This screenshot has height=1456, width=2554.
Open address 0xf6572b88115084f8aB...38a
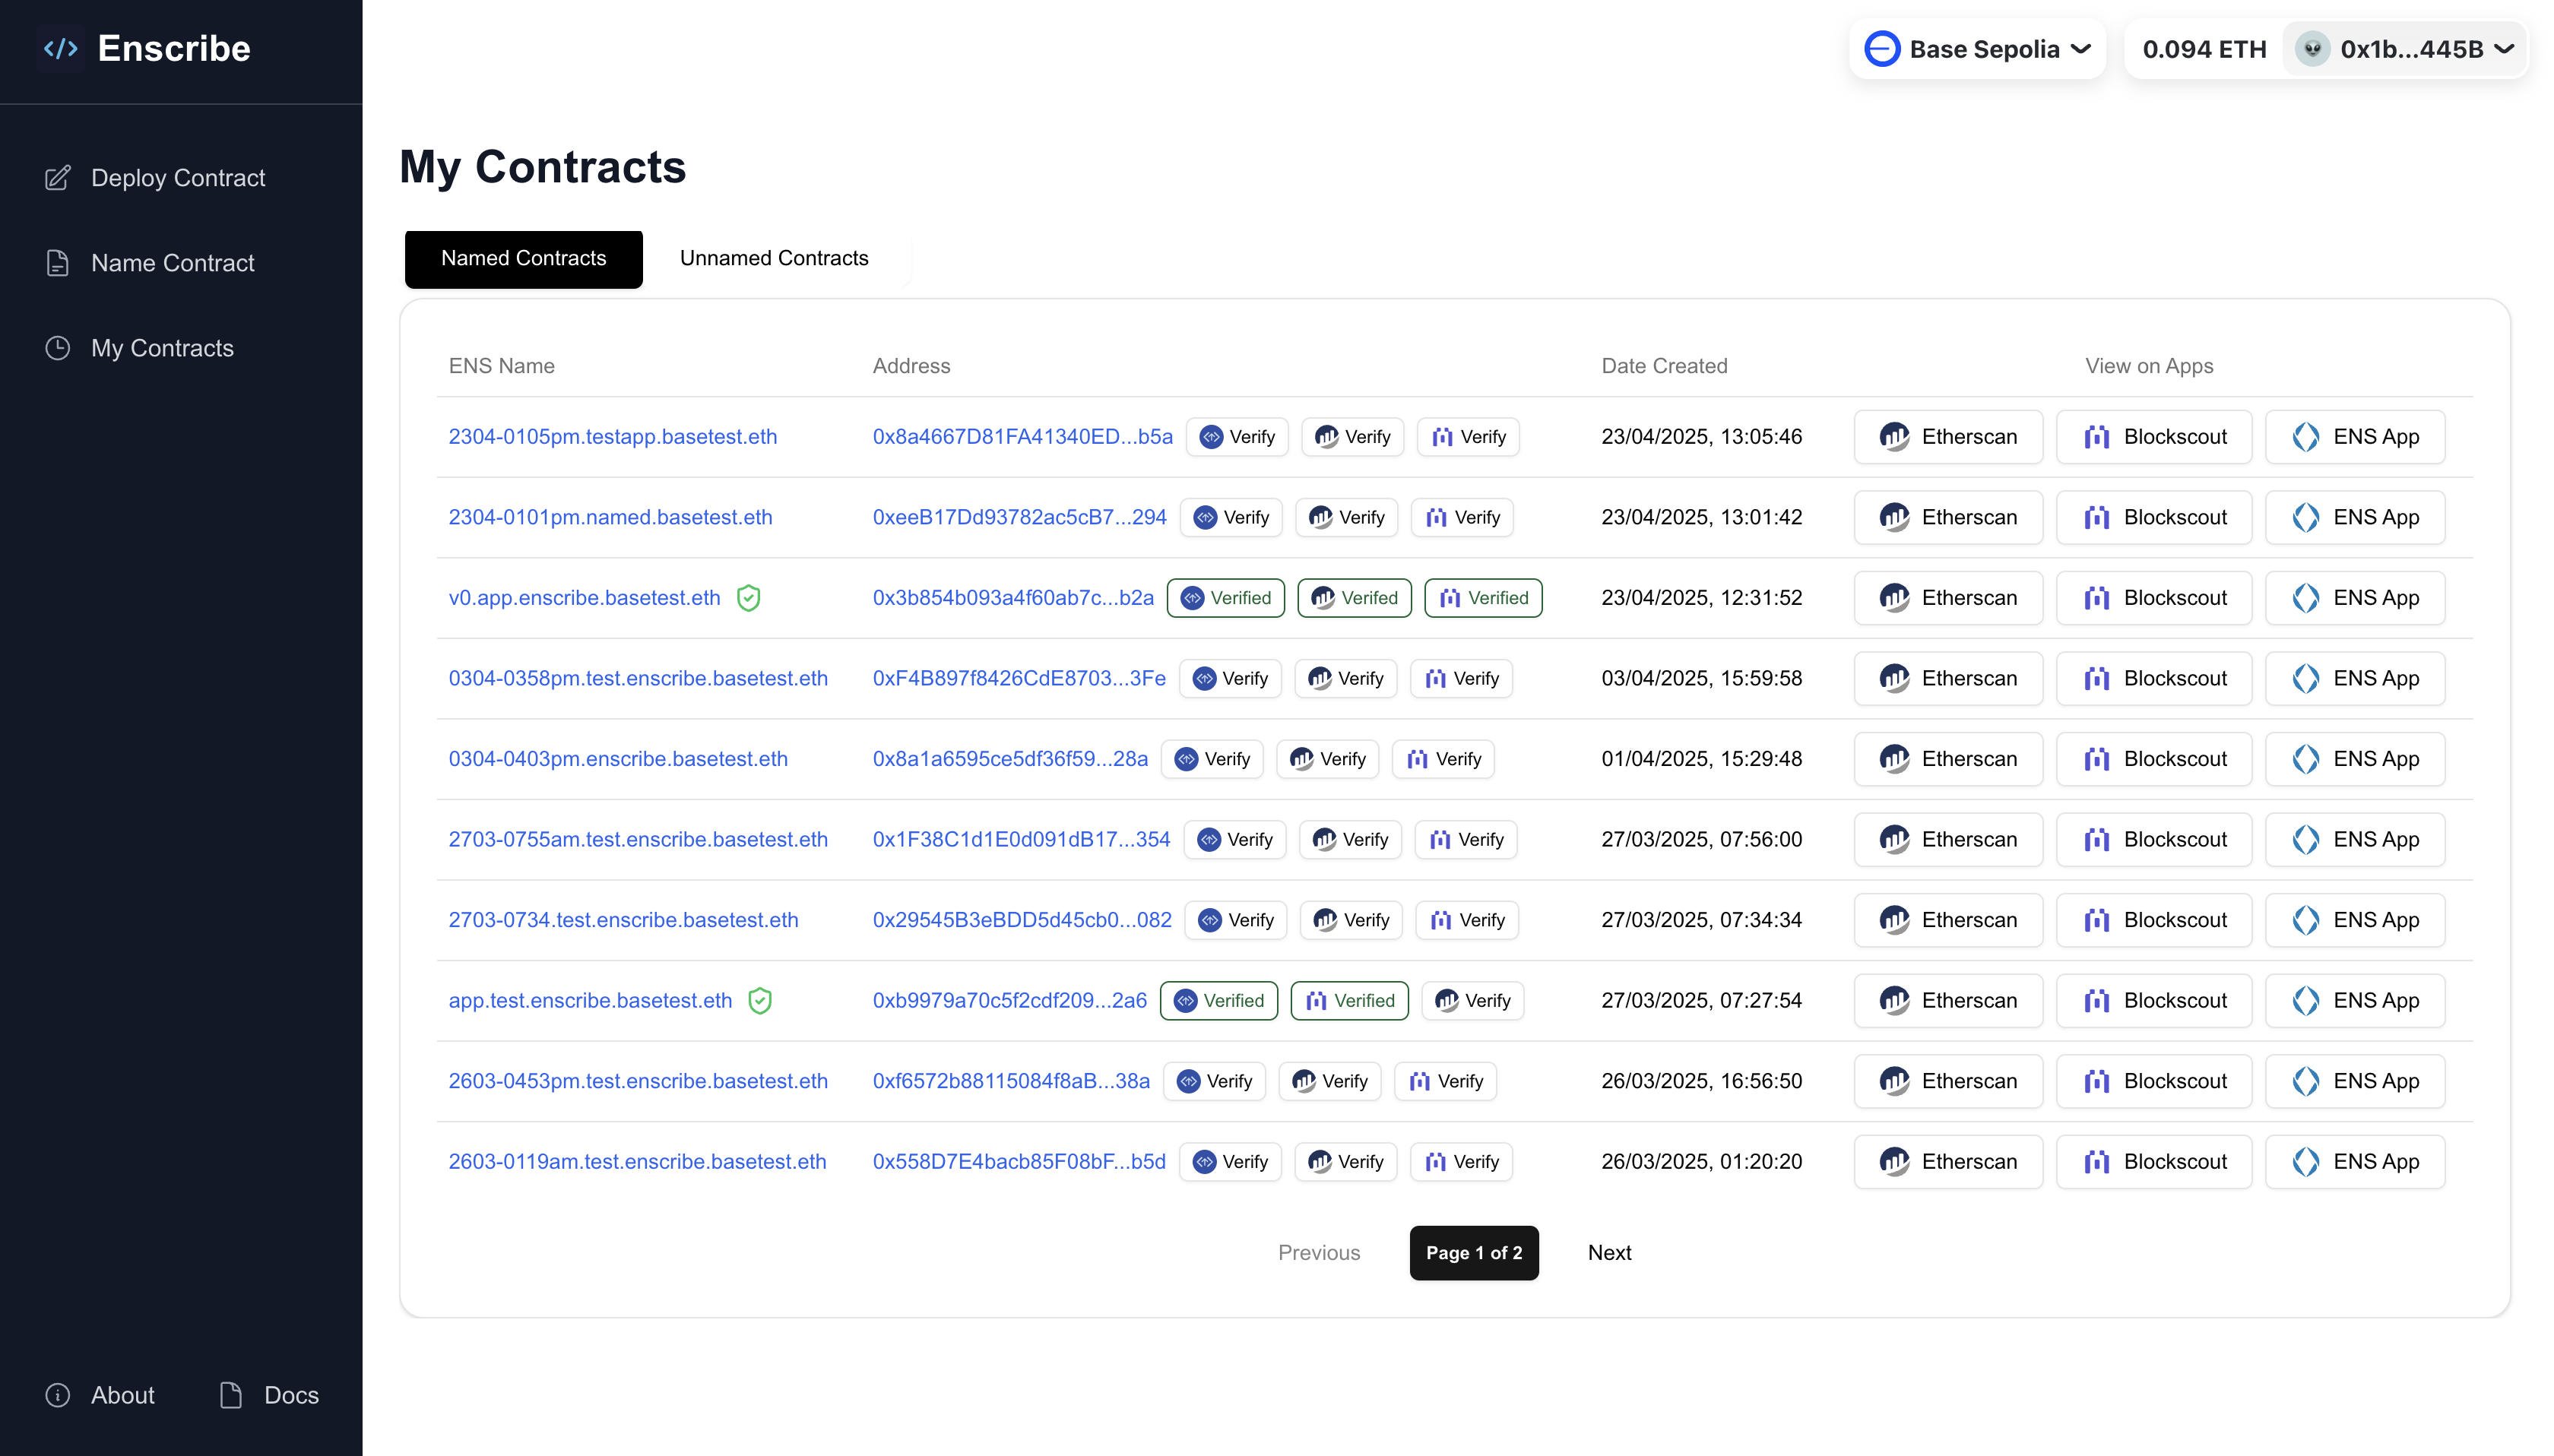1011,1081
